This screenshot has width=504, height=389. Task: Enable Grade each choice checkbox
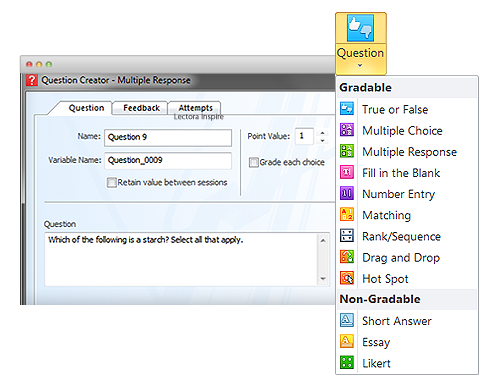click(254, 162)
